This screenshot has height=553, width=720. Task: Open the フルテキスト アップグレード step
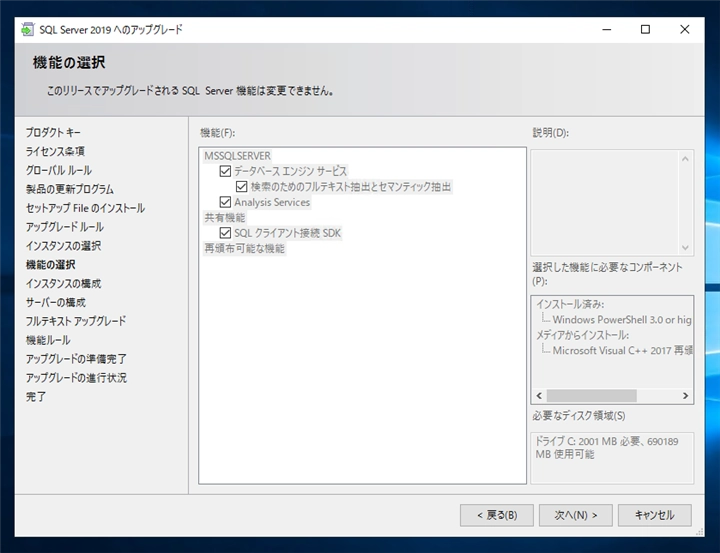tap(76, 321)
